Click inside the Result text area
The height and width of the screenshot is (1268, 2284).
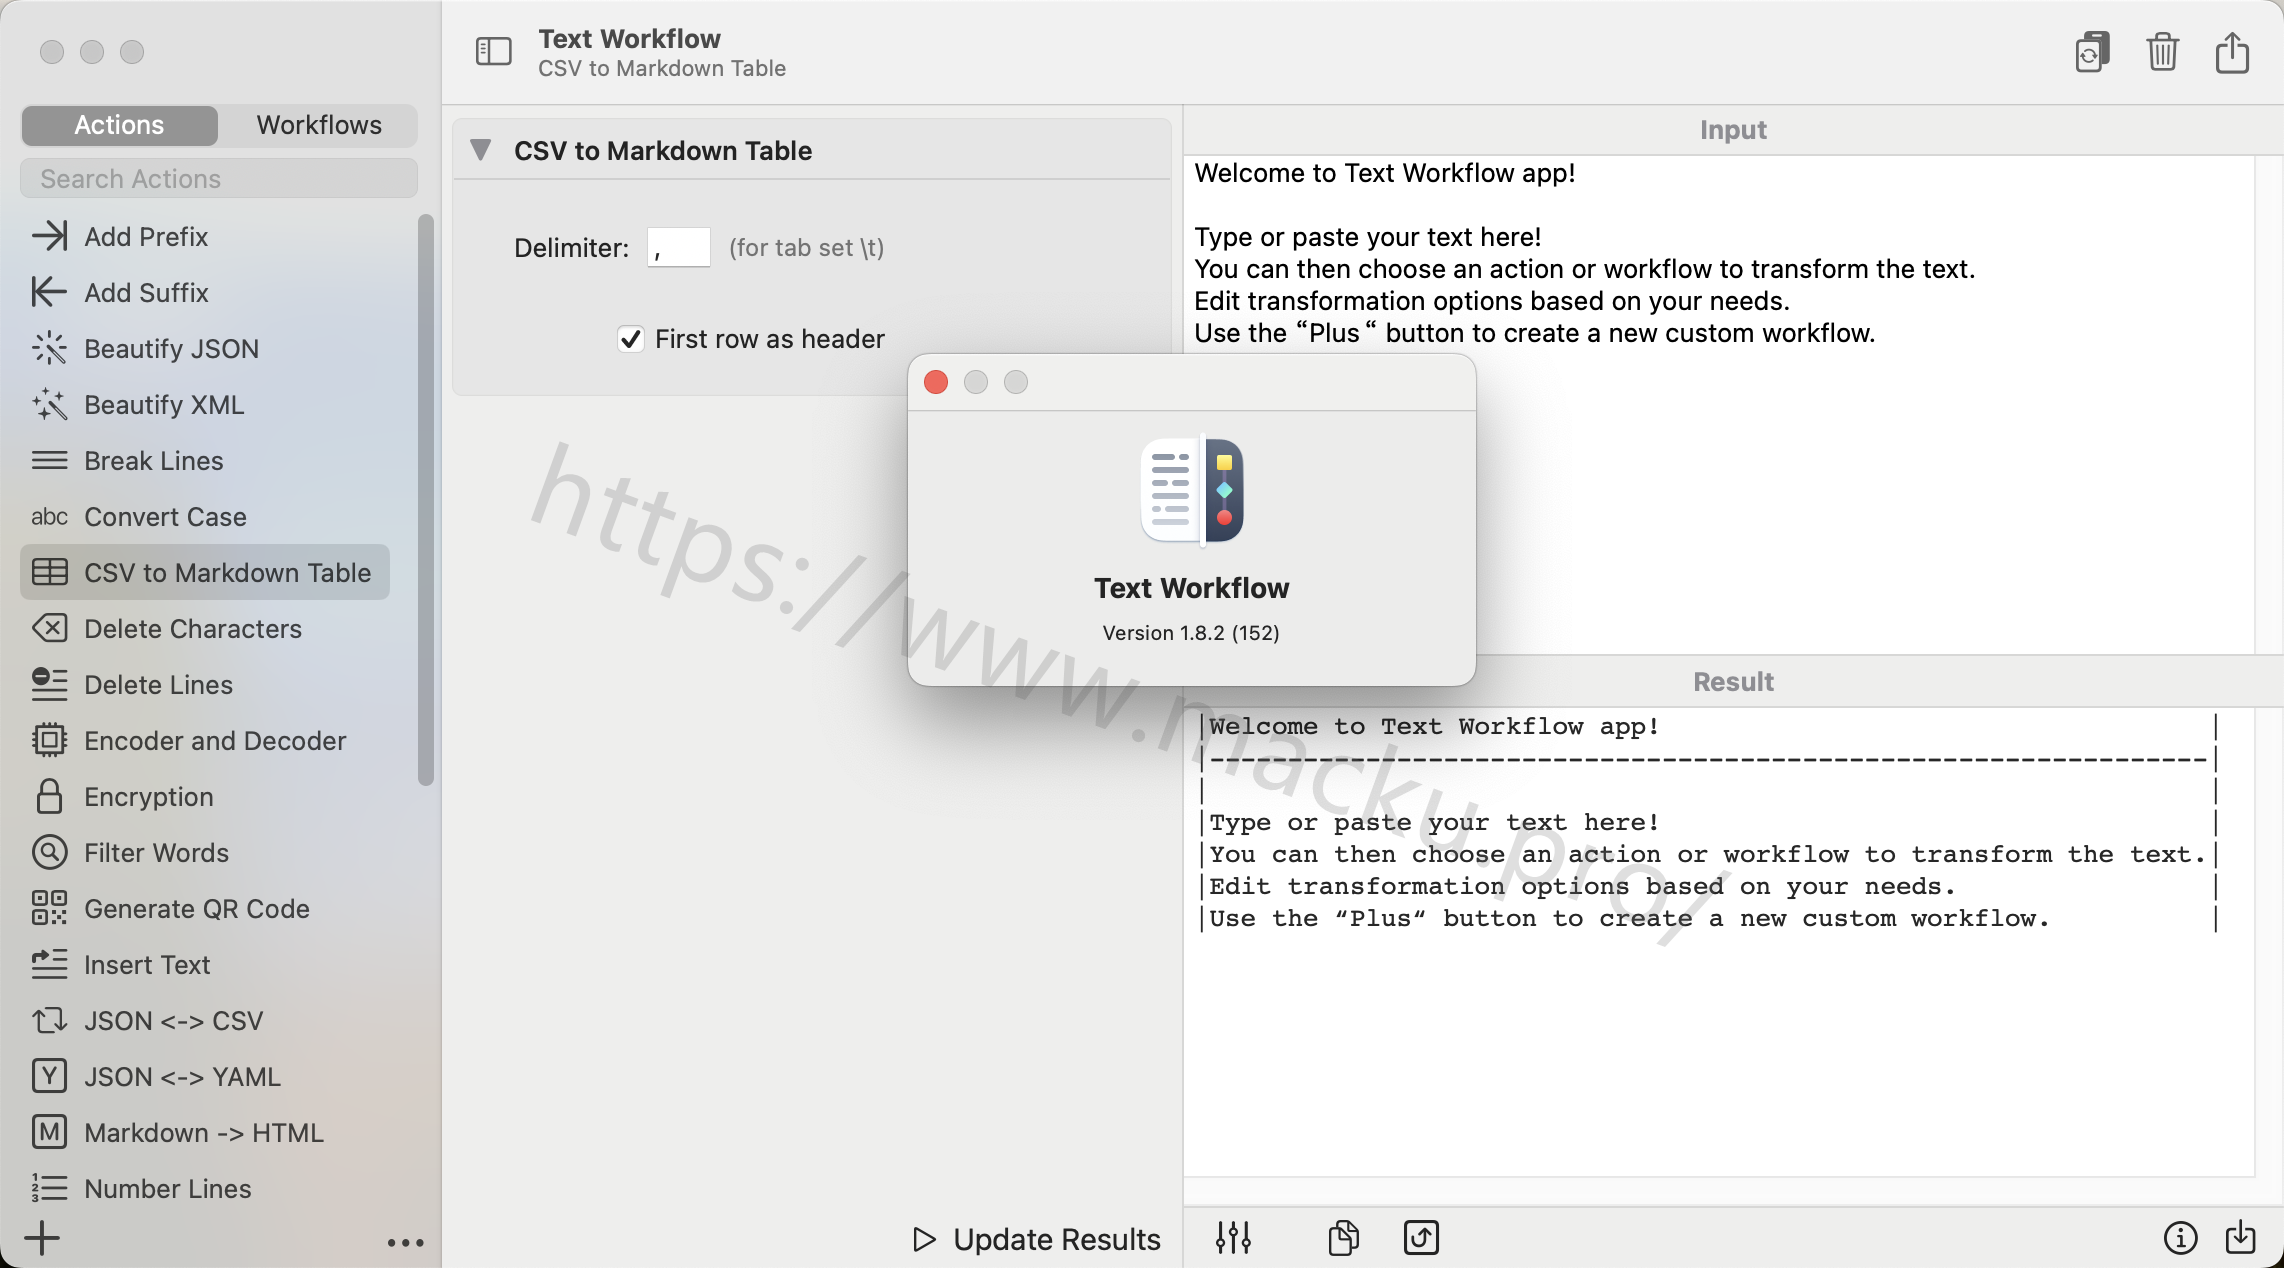pos(1719,942)
